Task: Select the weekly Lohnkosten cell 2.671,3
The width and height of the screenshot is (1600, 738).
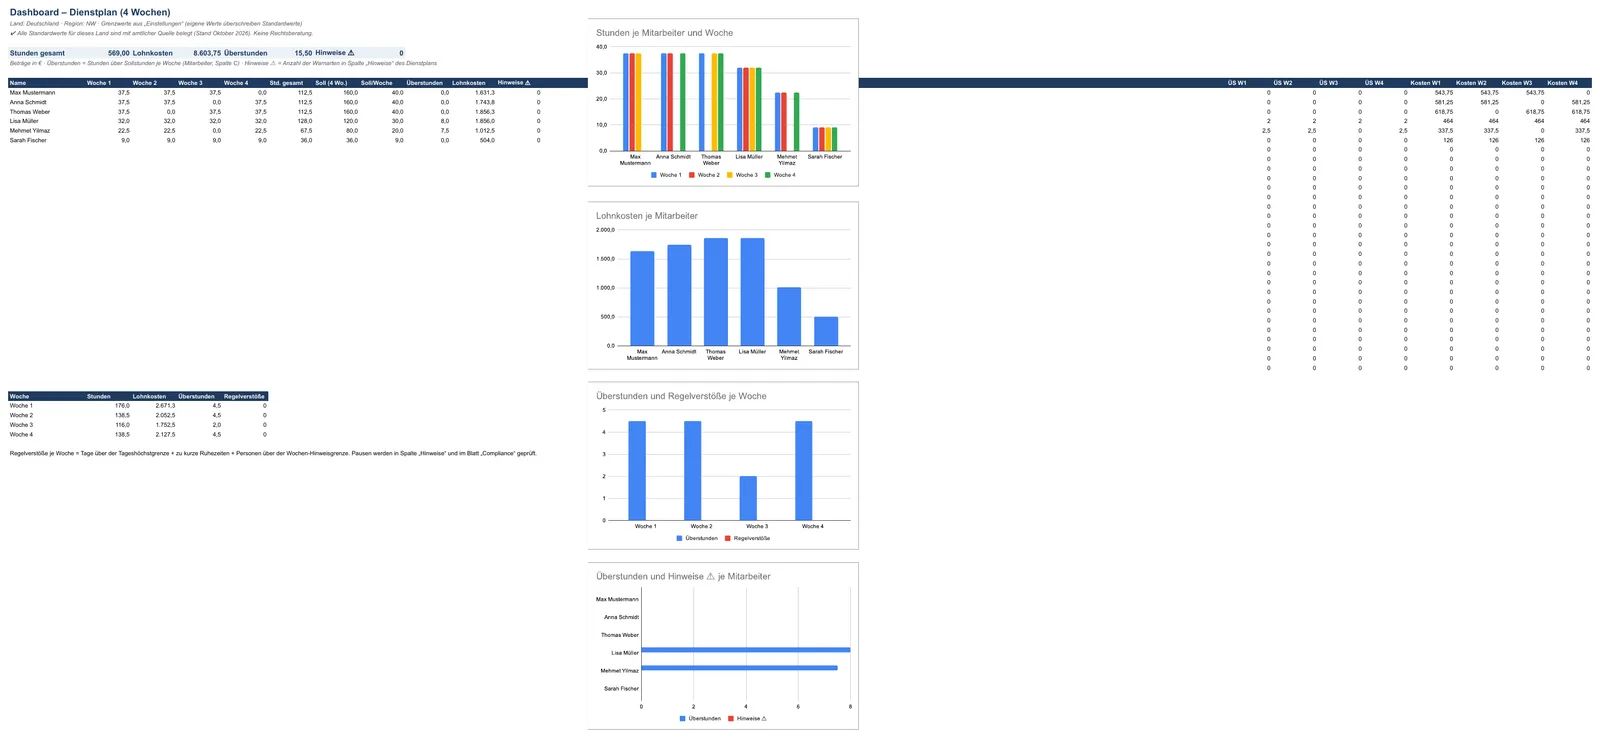Action: 165,406
